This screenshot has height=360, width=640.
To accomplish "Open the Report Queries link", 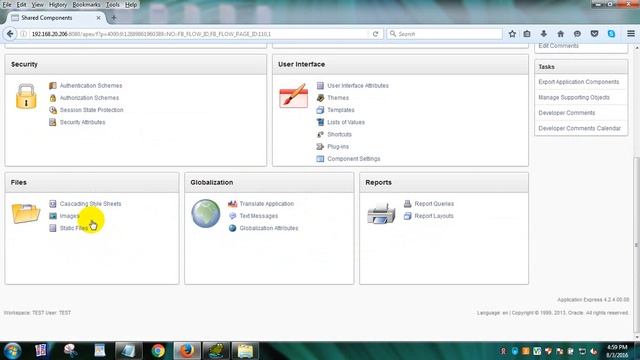I will 434,204.
